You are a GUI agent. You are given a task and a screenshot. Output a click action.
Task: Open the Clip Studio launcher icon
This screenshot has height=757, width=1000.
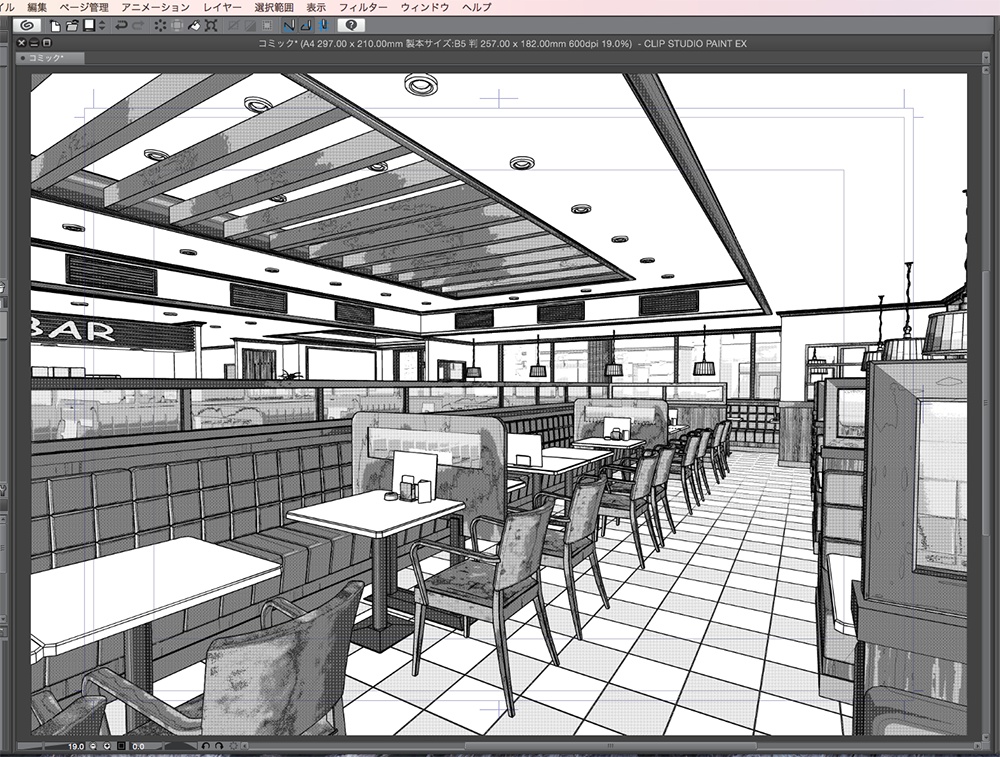pos(26,26)
